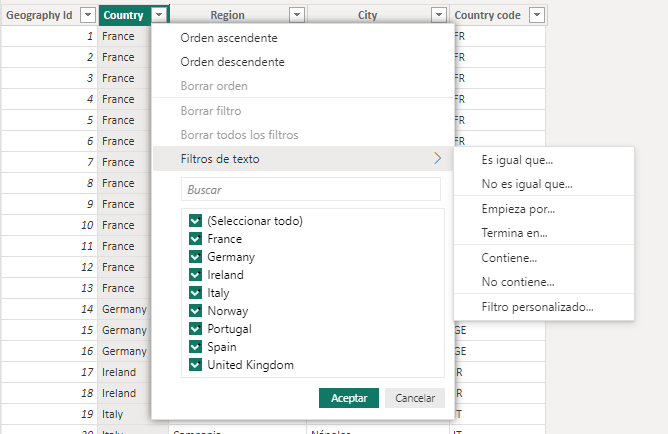Open the Region column filter dropdown

296,15
